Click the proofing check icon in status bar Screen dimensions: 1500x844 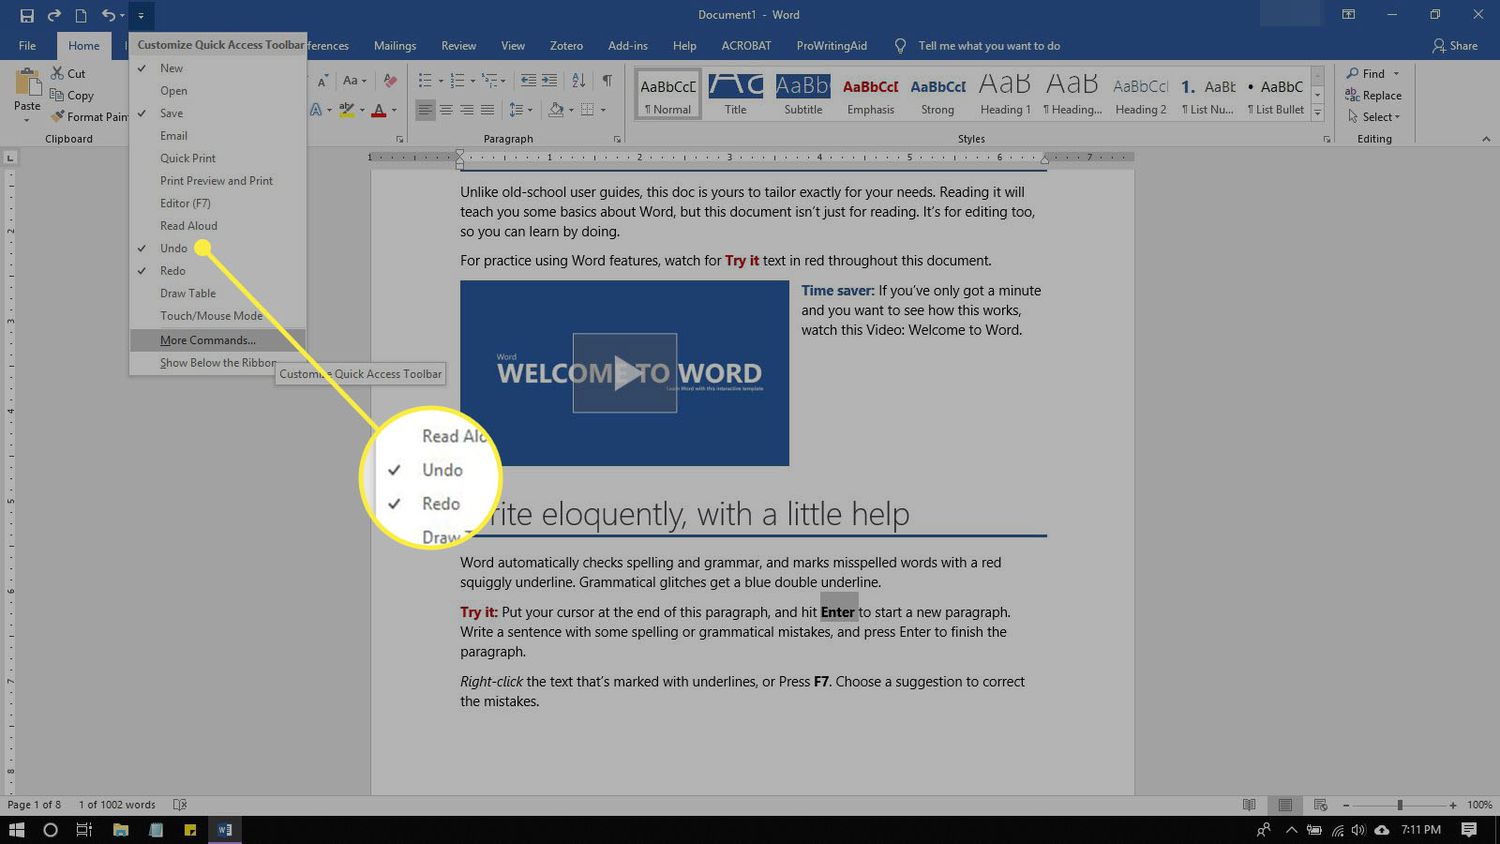(x=180, y=805)
